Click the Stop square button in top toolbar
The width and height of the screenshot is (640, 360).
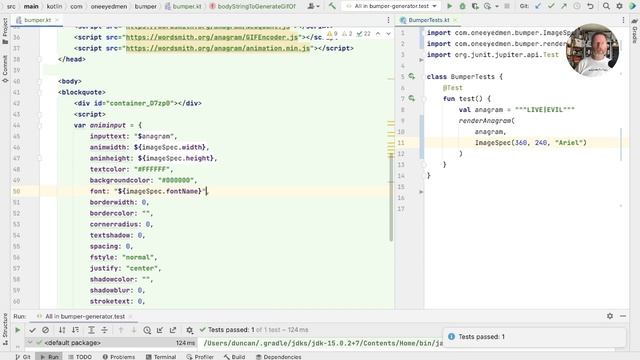(507, 6)
